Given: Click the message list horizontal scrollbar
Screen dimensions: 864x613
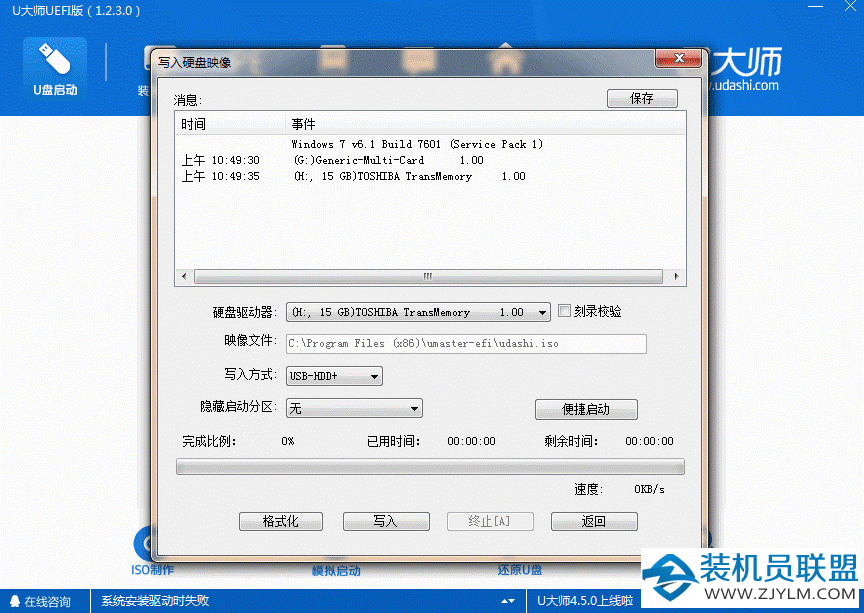Looking at the screenshot, I should pyautogui.click(x=428, y=276).
